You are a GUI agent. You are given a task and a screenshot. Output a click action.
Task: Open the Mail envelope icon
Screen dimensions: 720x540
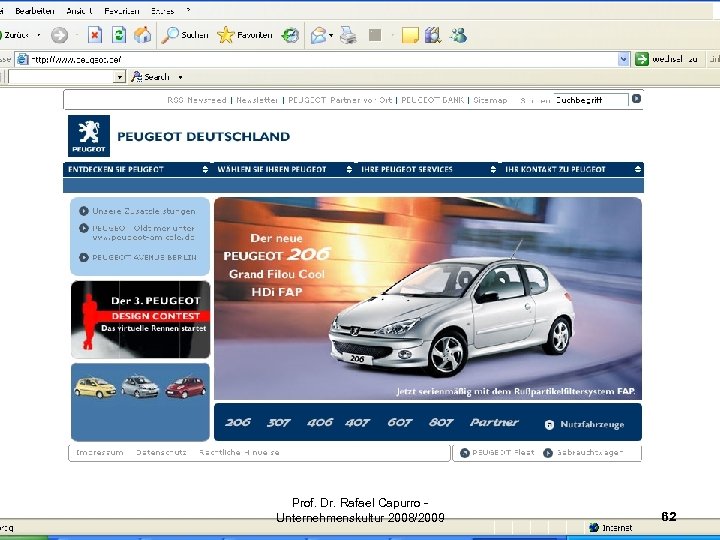(318, 35)
